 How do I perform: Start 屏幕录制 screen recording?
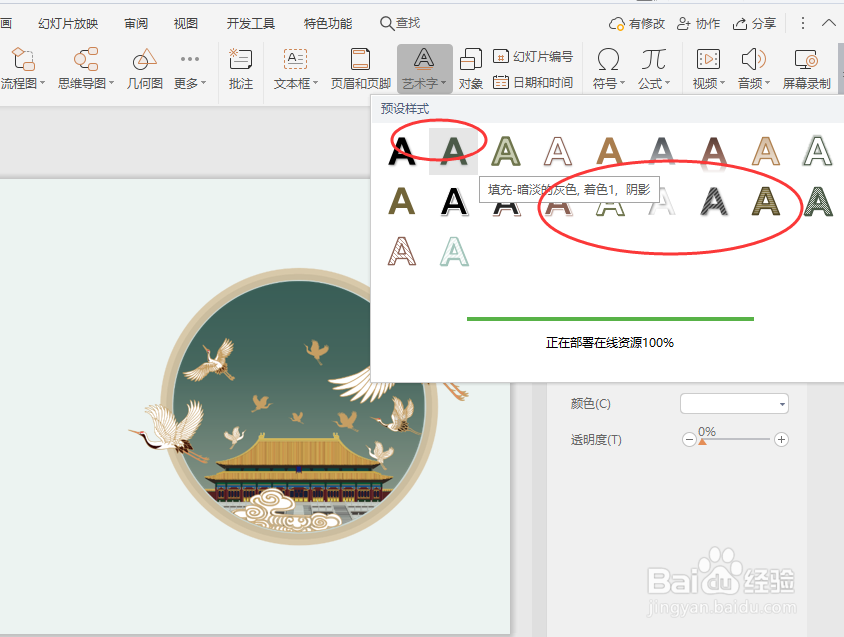click(806, 68)
